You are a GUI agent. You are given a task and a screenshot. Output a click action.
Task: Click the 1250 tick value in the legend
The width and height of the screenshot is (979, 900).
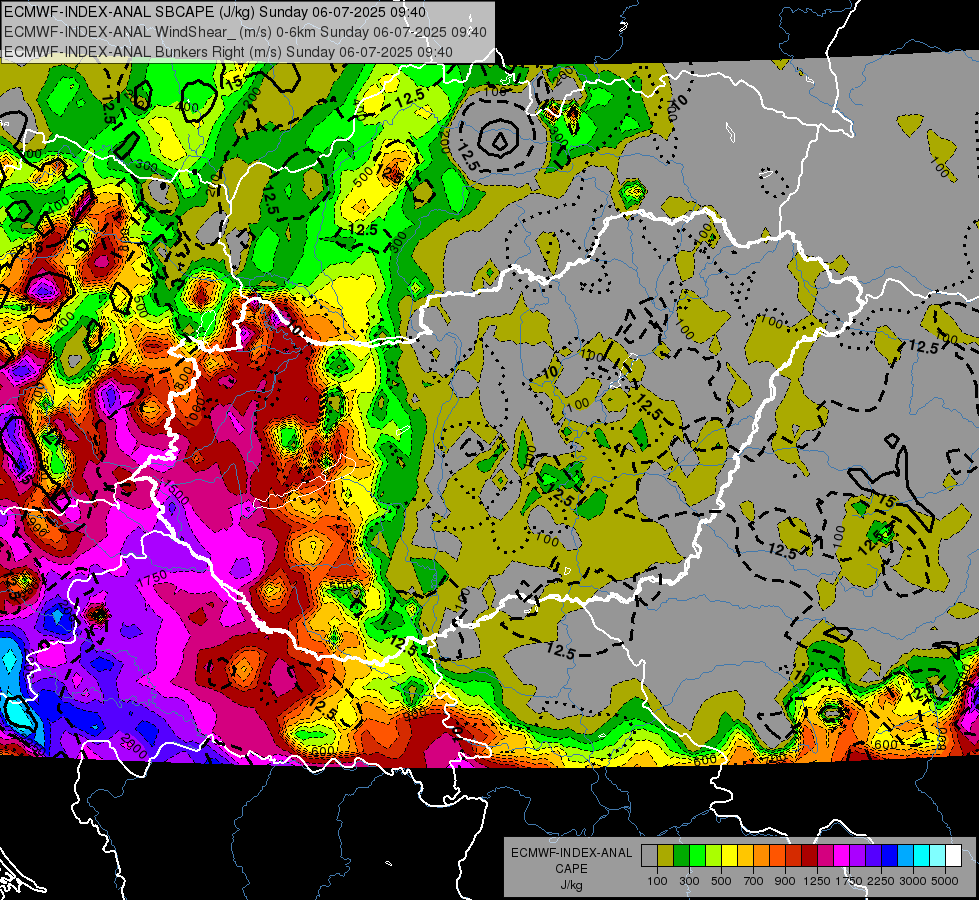coord(817,881)
